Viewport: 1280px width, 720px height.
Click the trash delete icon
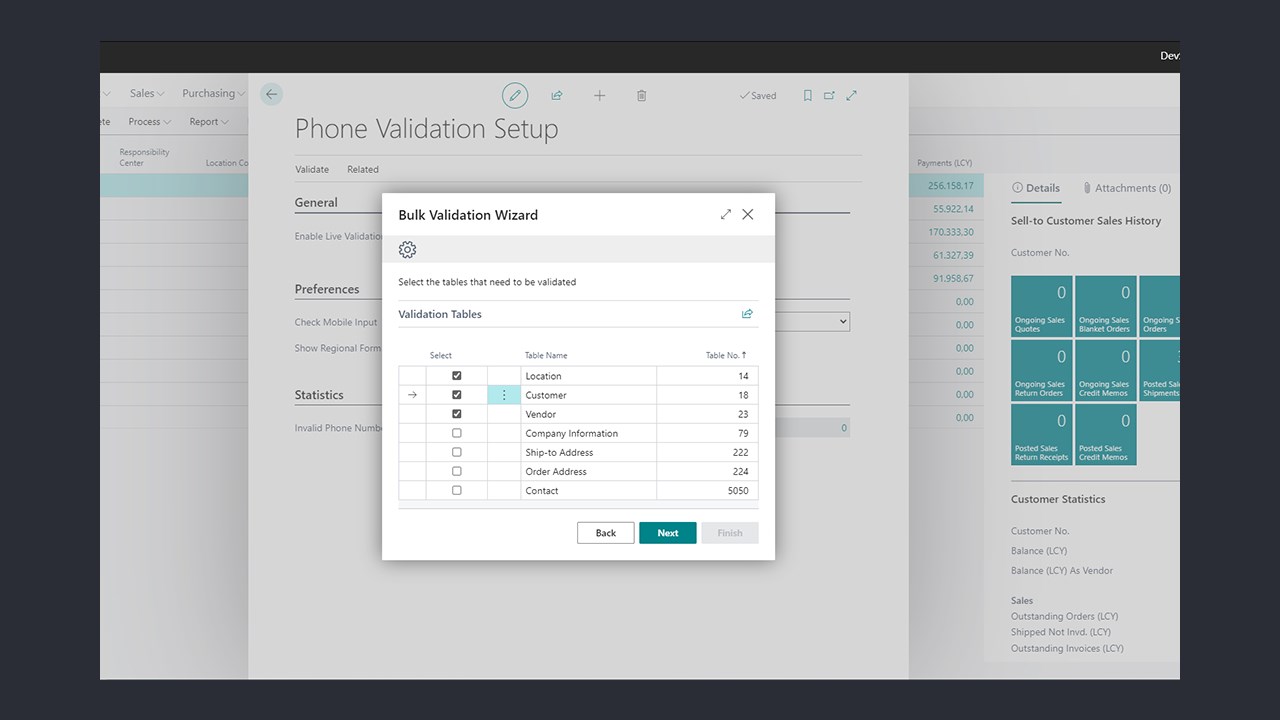pos(642,95)
